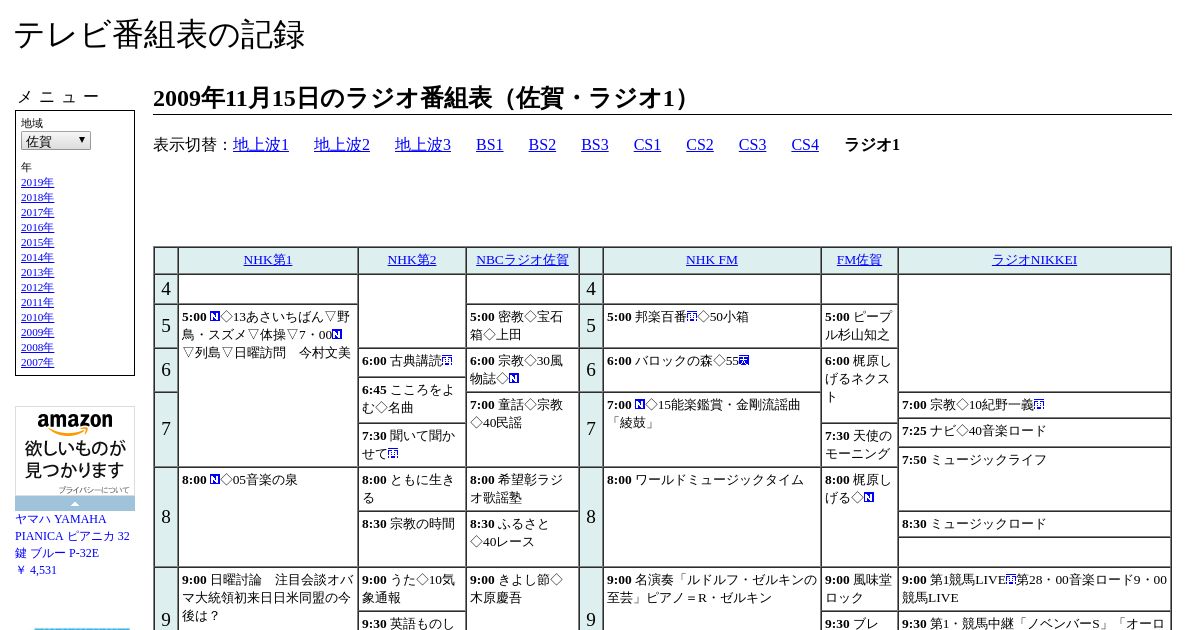The height and width of the screenshot is (630, 1200).
Task: Open the 2014年 year link
Action: [x=37, y=257]
